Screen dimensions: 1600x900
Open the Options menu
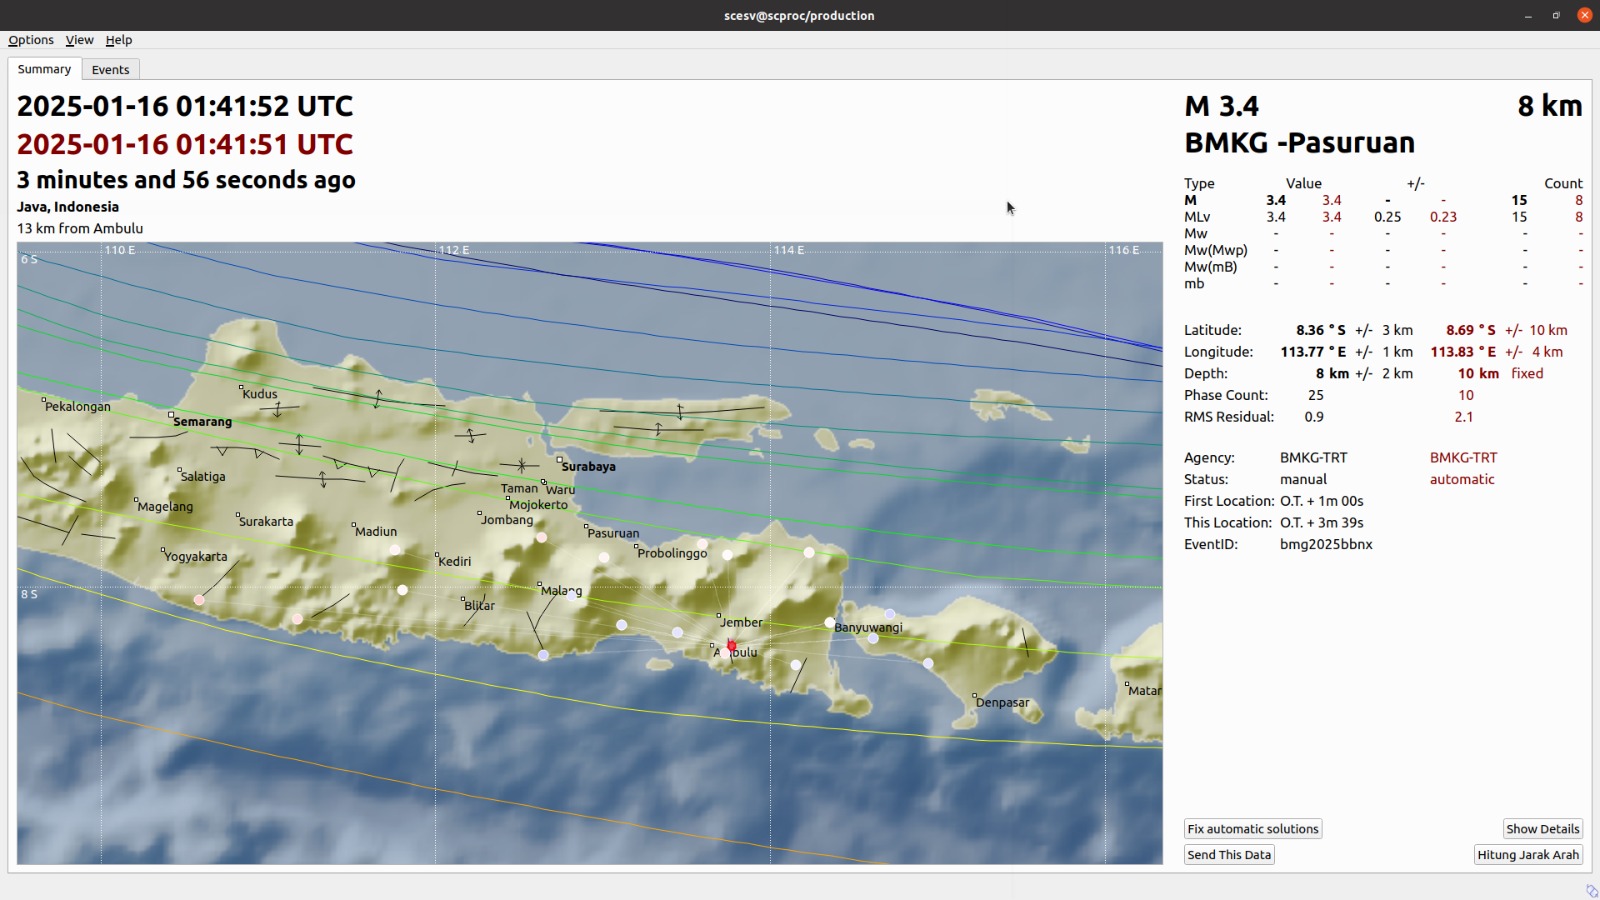point(30,40)
